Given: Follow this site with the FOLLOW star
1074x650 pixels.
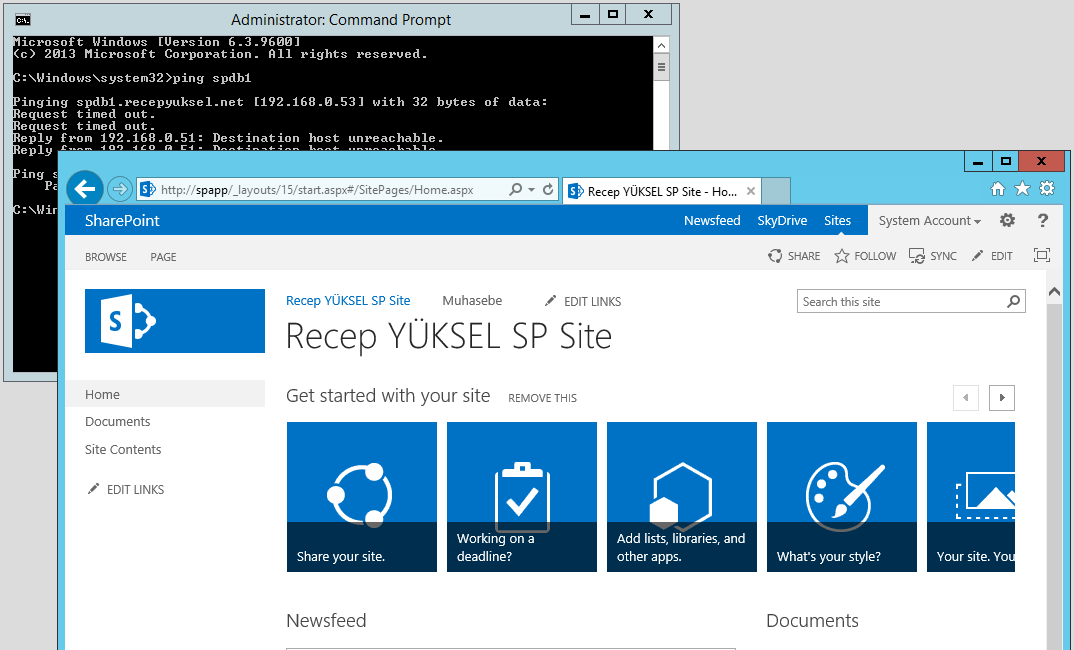Looking at the screenshot, I should (x=865, y=256).
